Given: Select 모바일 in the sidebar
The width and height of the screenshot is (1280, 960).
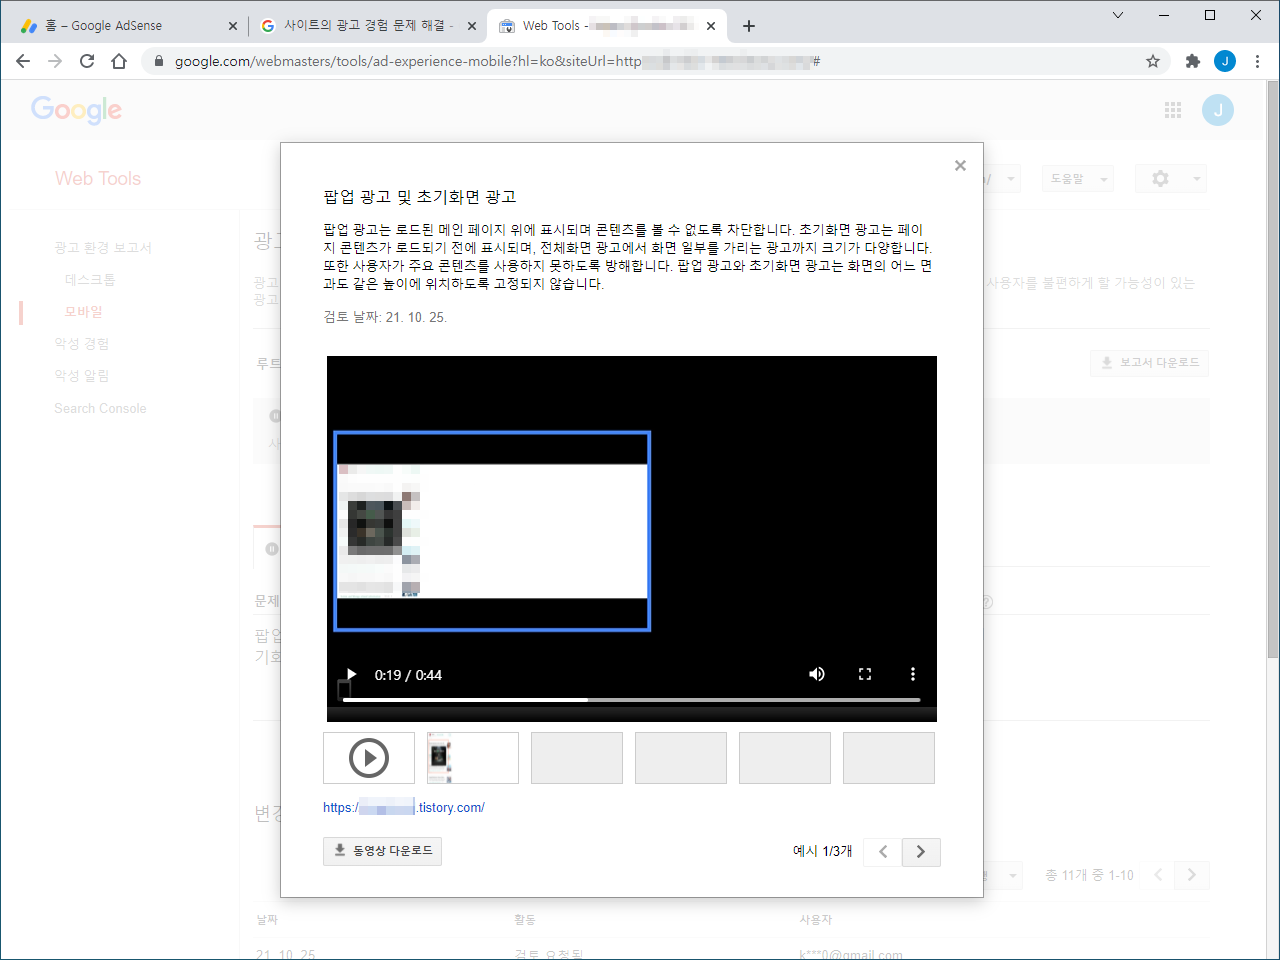Looking at the screenshot, I should pyautogui.click(x=84, y=311).
